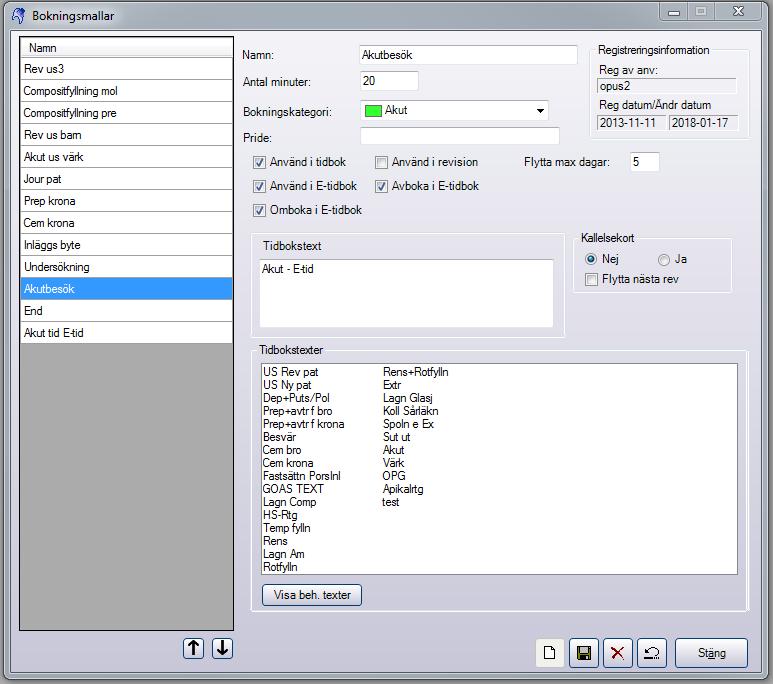
Task: Select US Ny pat in Tidbokstexter
Action: click(x=287, y=385)
